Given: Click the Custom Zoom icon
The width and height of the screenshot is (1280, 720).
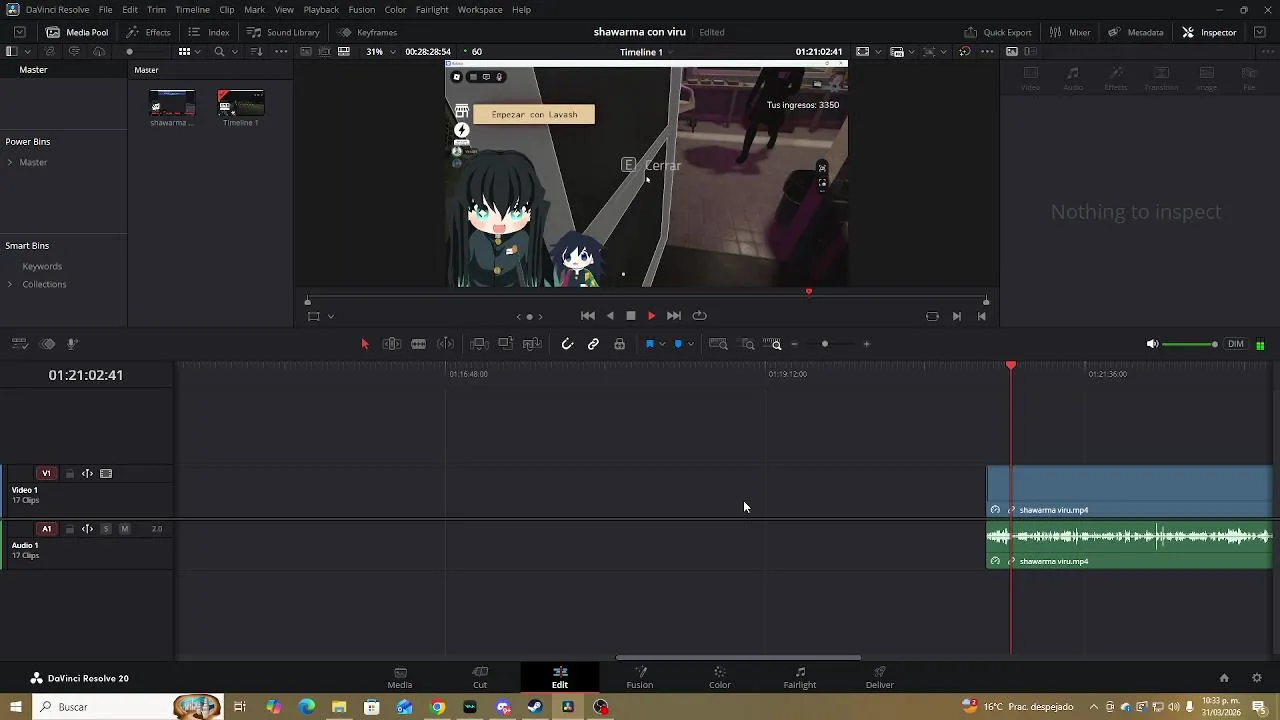Looking at the screenshot, I should (x=772, y=344).
